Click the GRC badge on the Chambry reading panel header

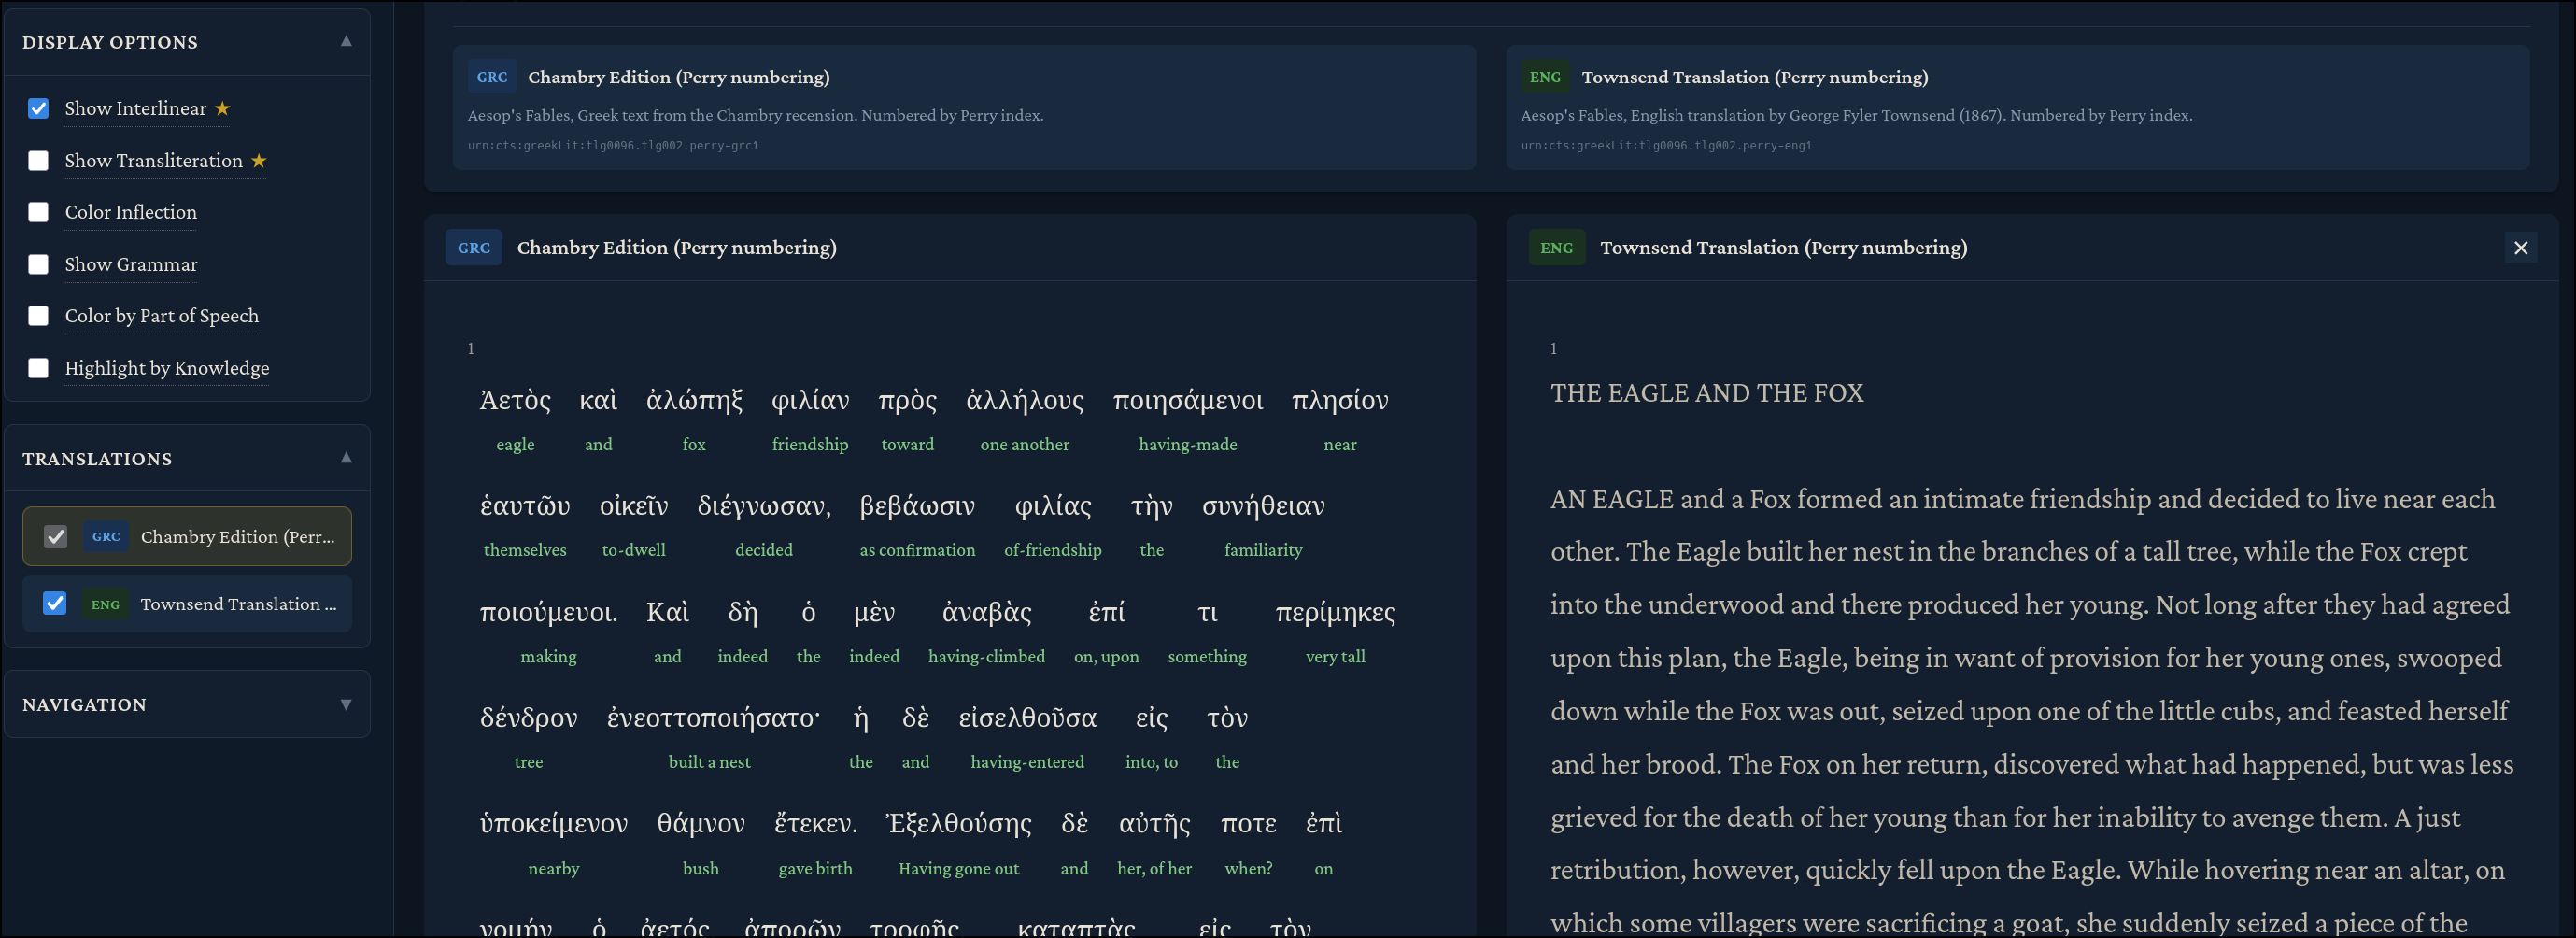474,247
